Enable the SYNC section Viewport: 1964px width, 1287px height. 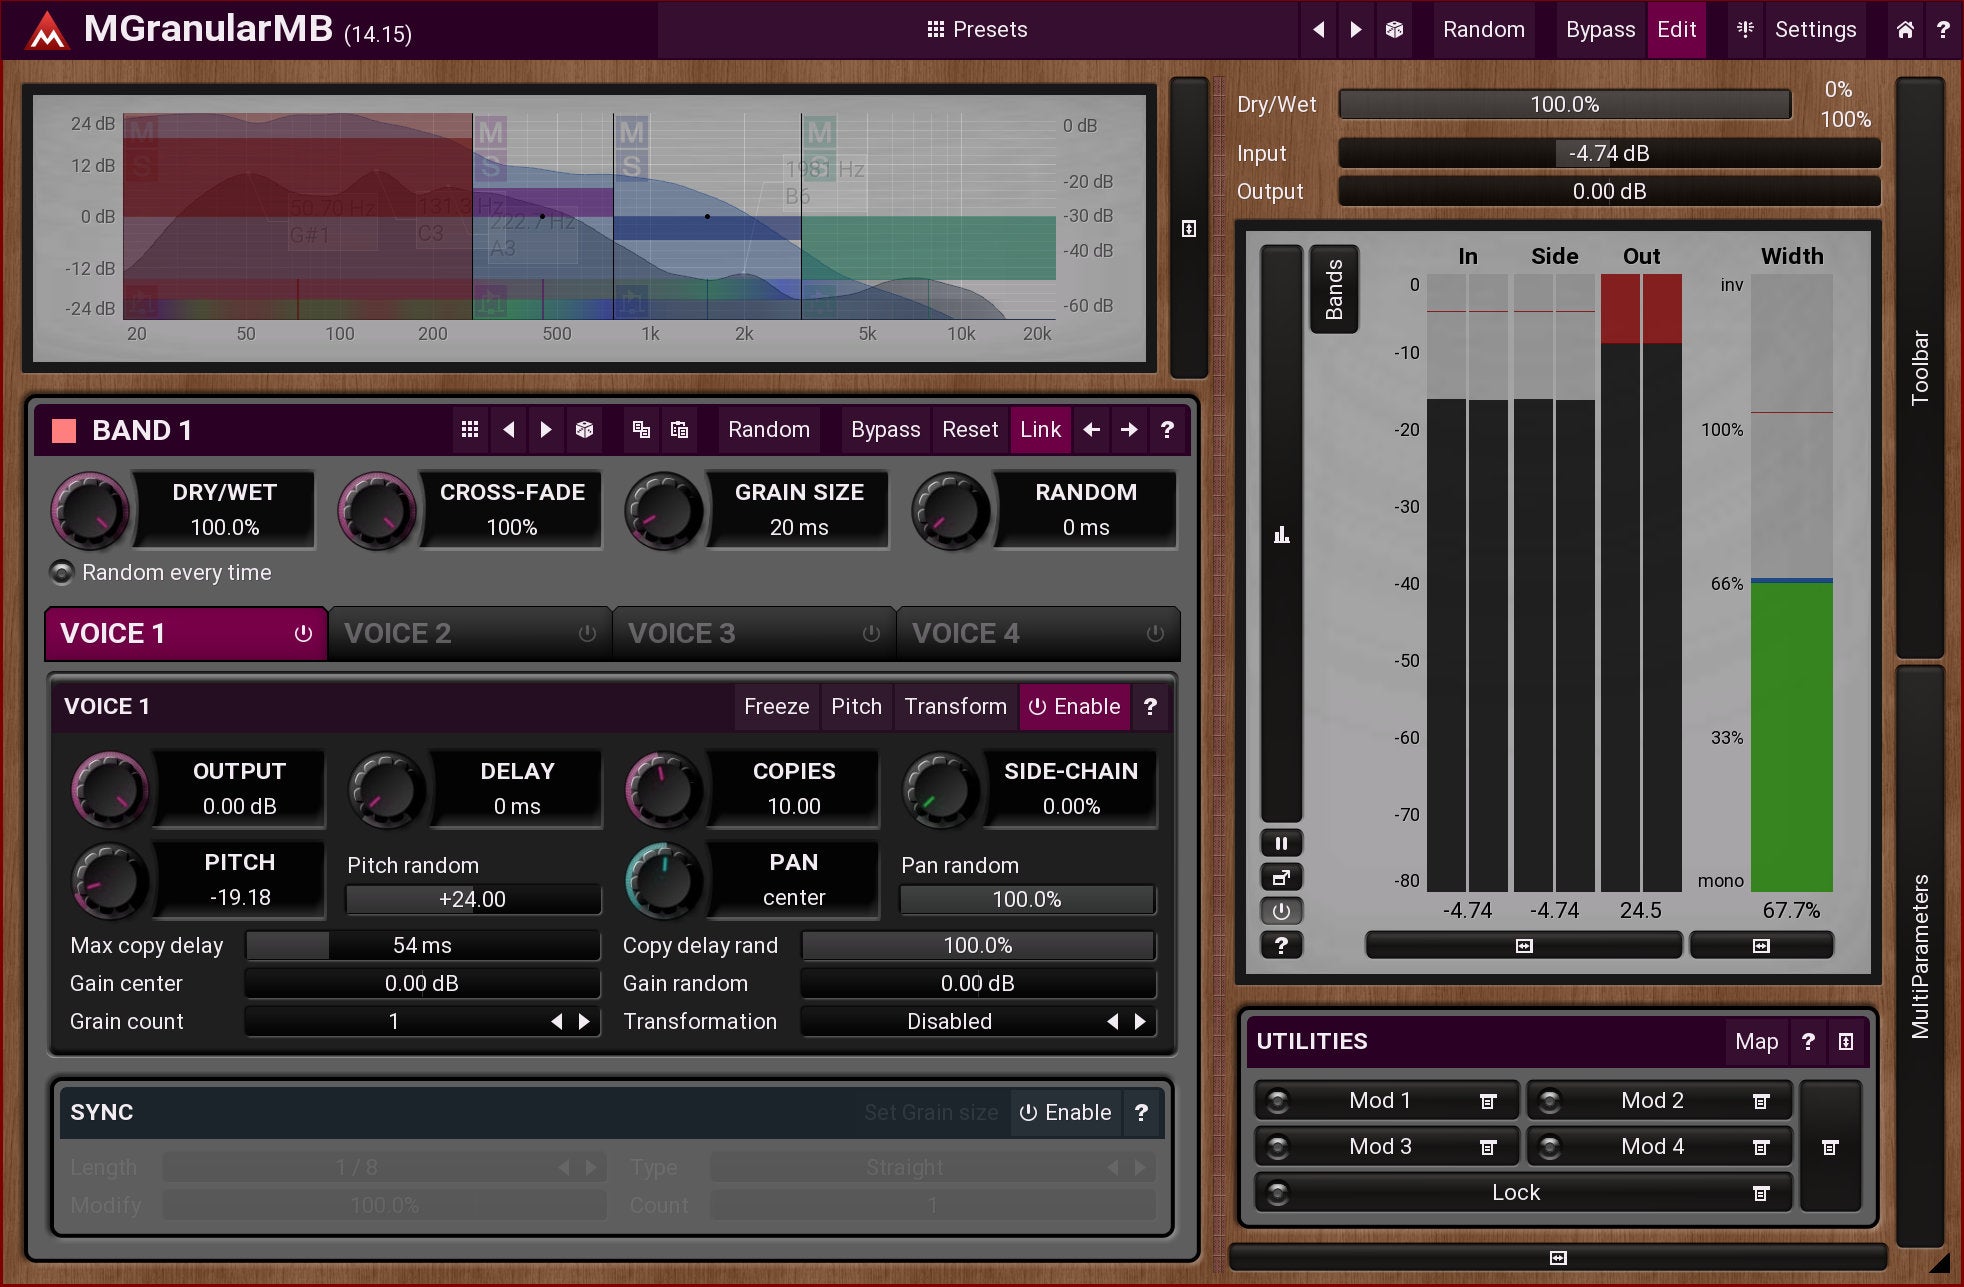coord(1065,1113)
